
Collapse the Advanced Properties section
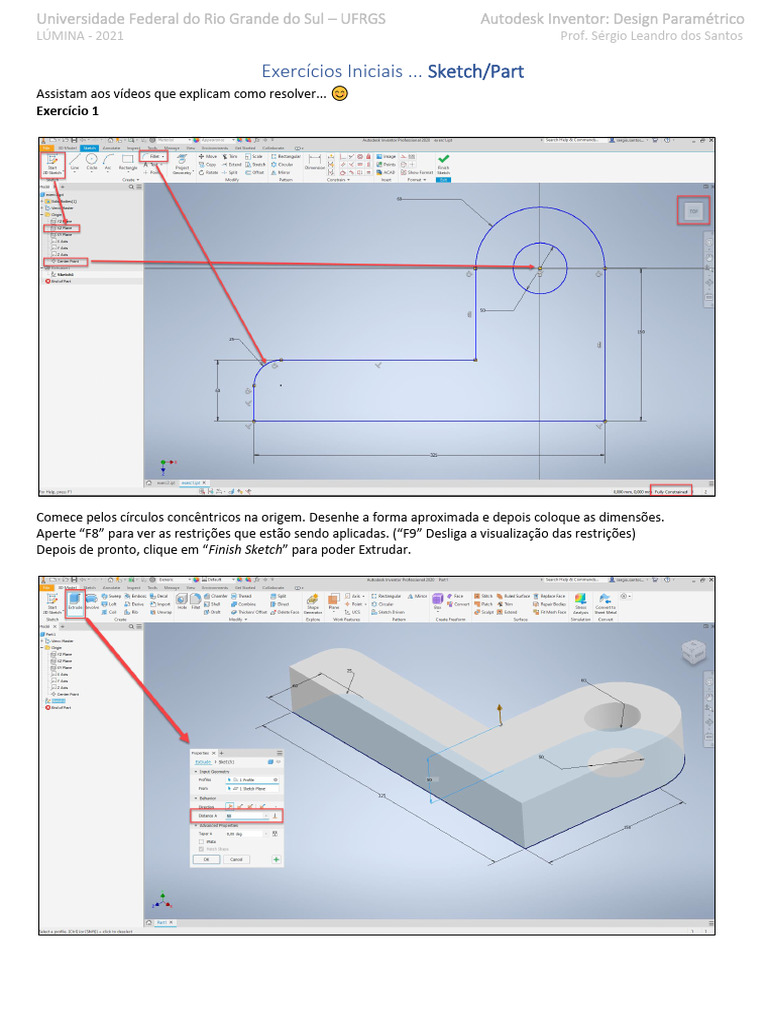pyautogui.click(x=196, y=825)
